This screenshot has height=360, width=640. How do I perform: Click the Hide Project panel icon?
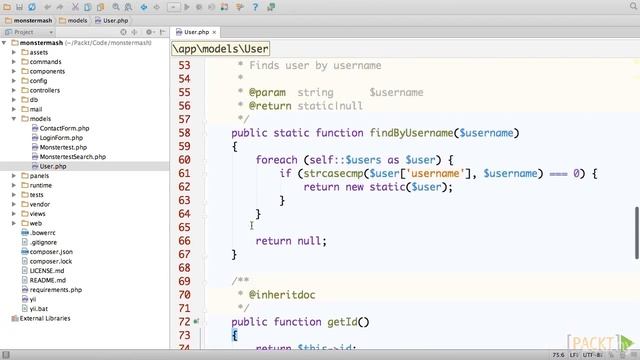(x=162, y=32)
